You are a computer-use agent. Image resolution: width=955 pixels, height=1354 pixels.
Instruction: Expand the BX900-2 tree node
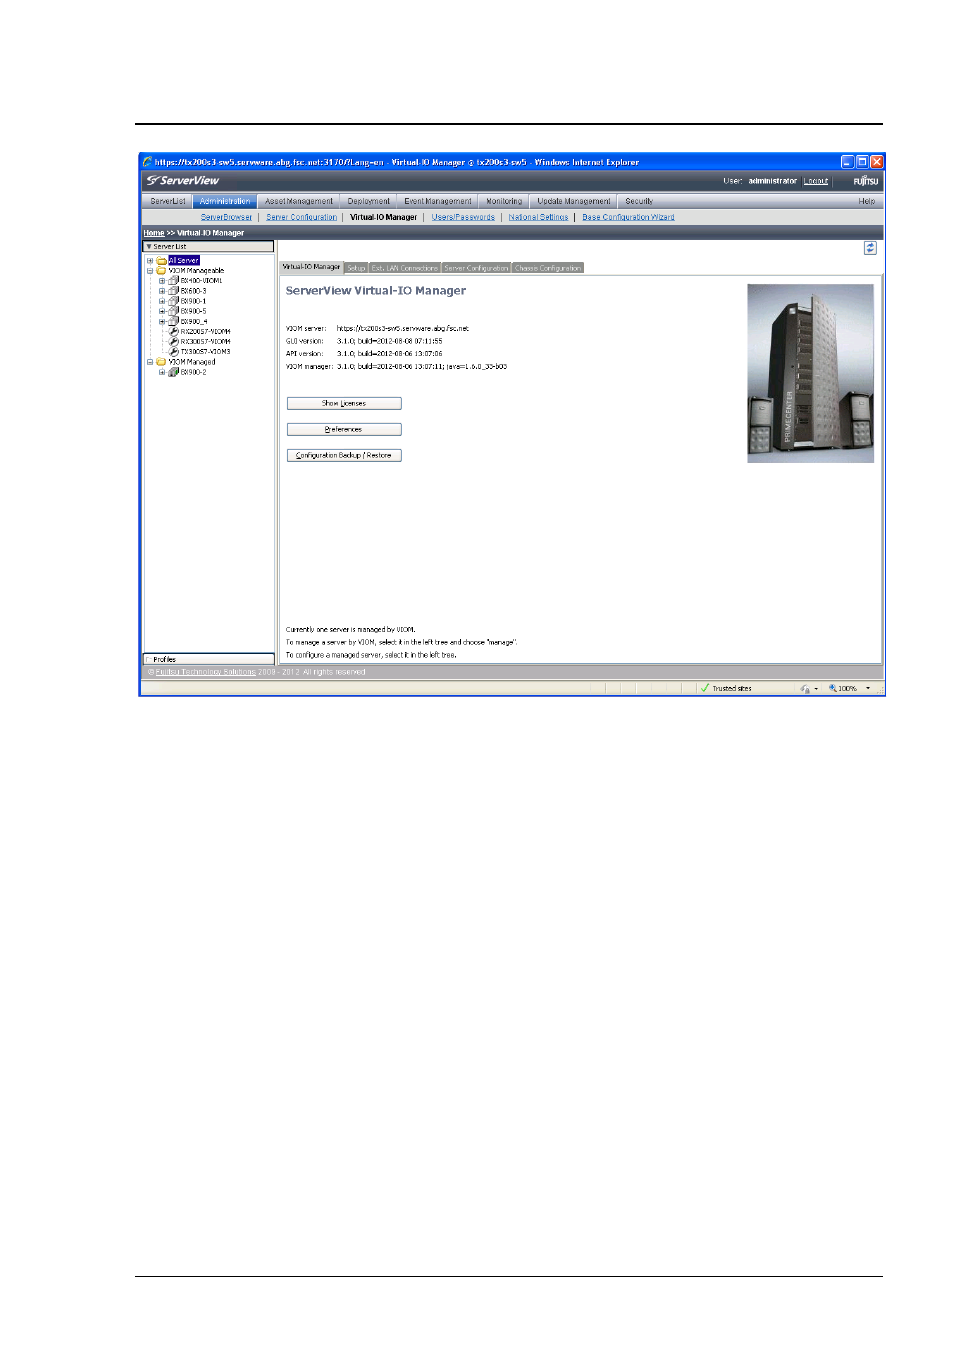tap(162, 372)
